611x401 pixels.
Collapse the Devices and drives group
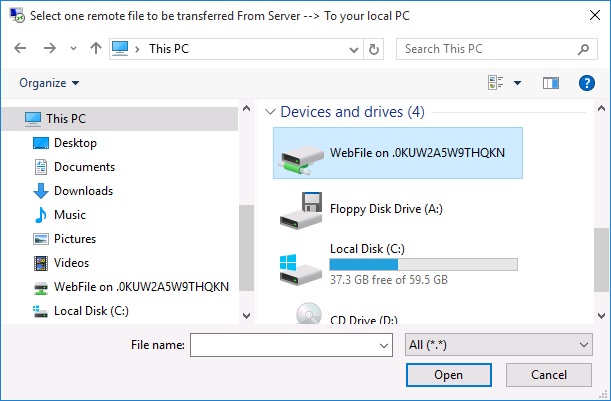(268, 112)
